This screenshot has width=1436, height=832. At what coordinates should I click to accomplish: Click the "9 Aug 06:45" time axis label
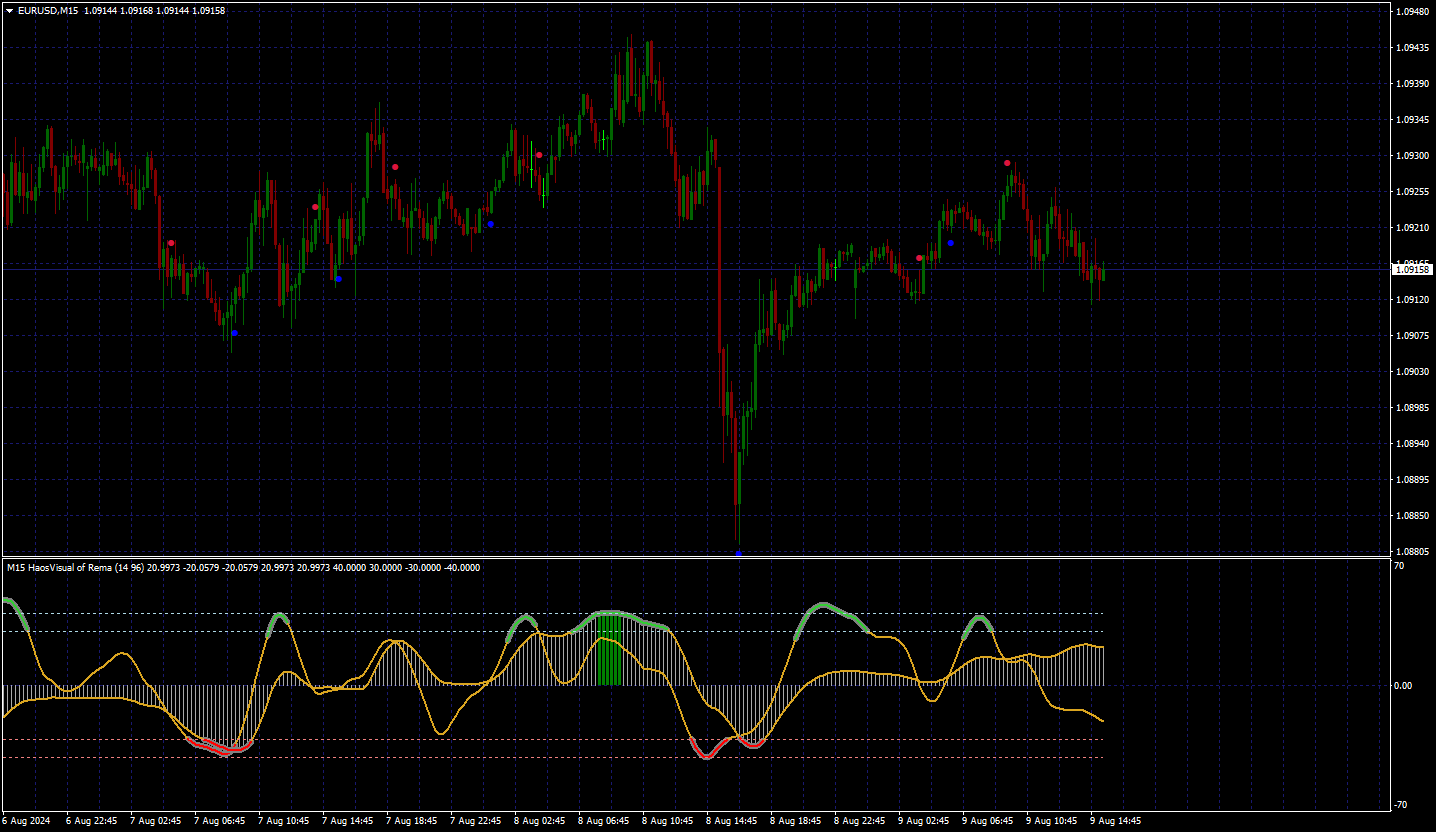pyautogui.click(x=988, y=821)
